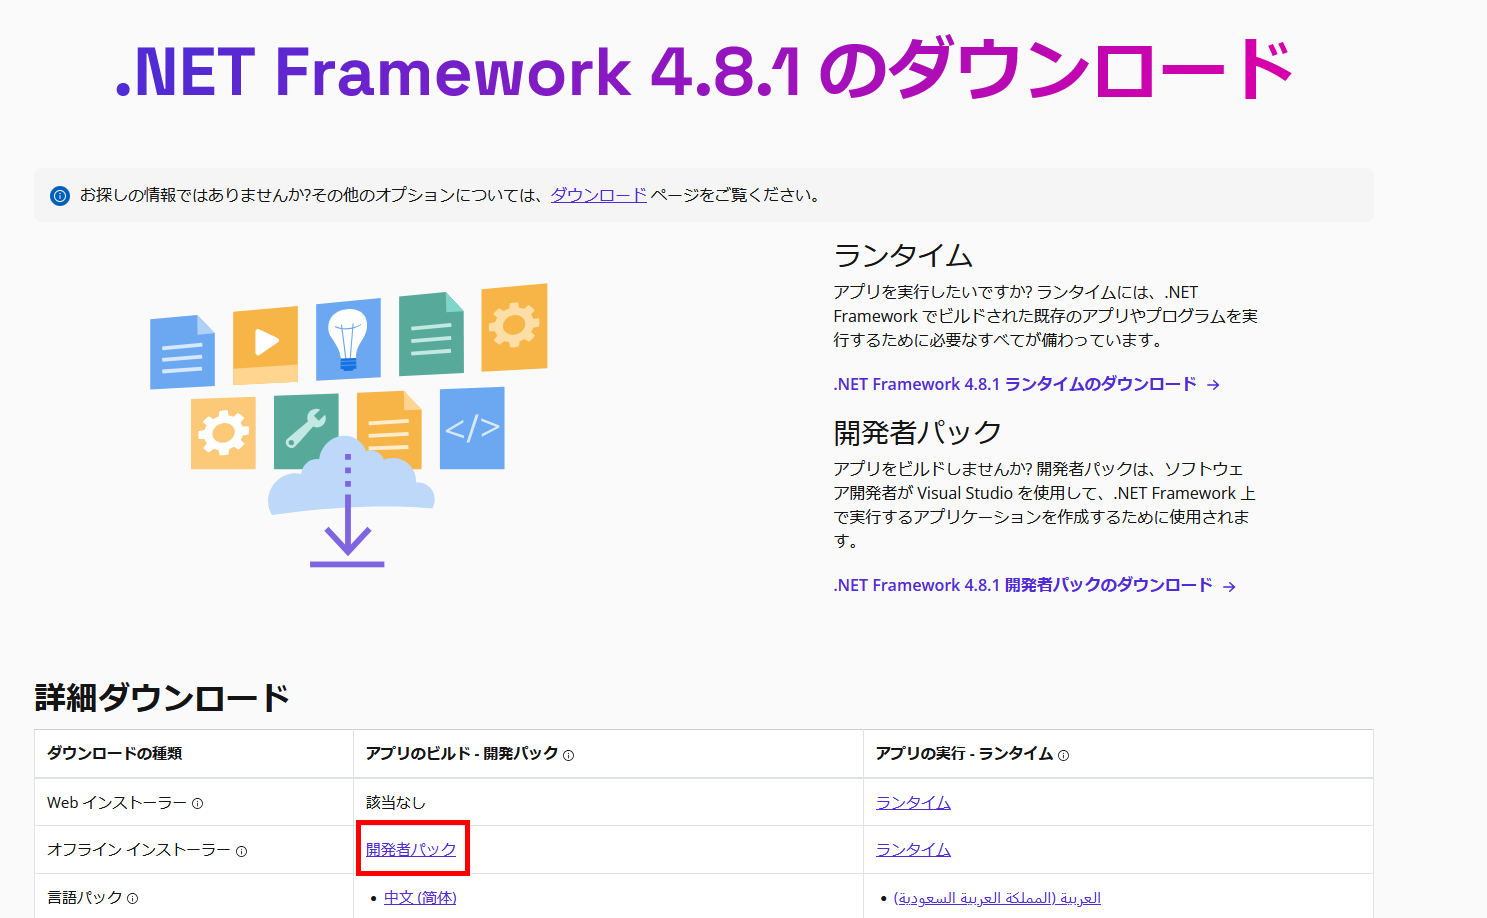Click the info icon beside オフライン インストーラー
Viewport: 1487px width, 918px height.
241,851
